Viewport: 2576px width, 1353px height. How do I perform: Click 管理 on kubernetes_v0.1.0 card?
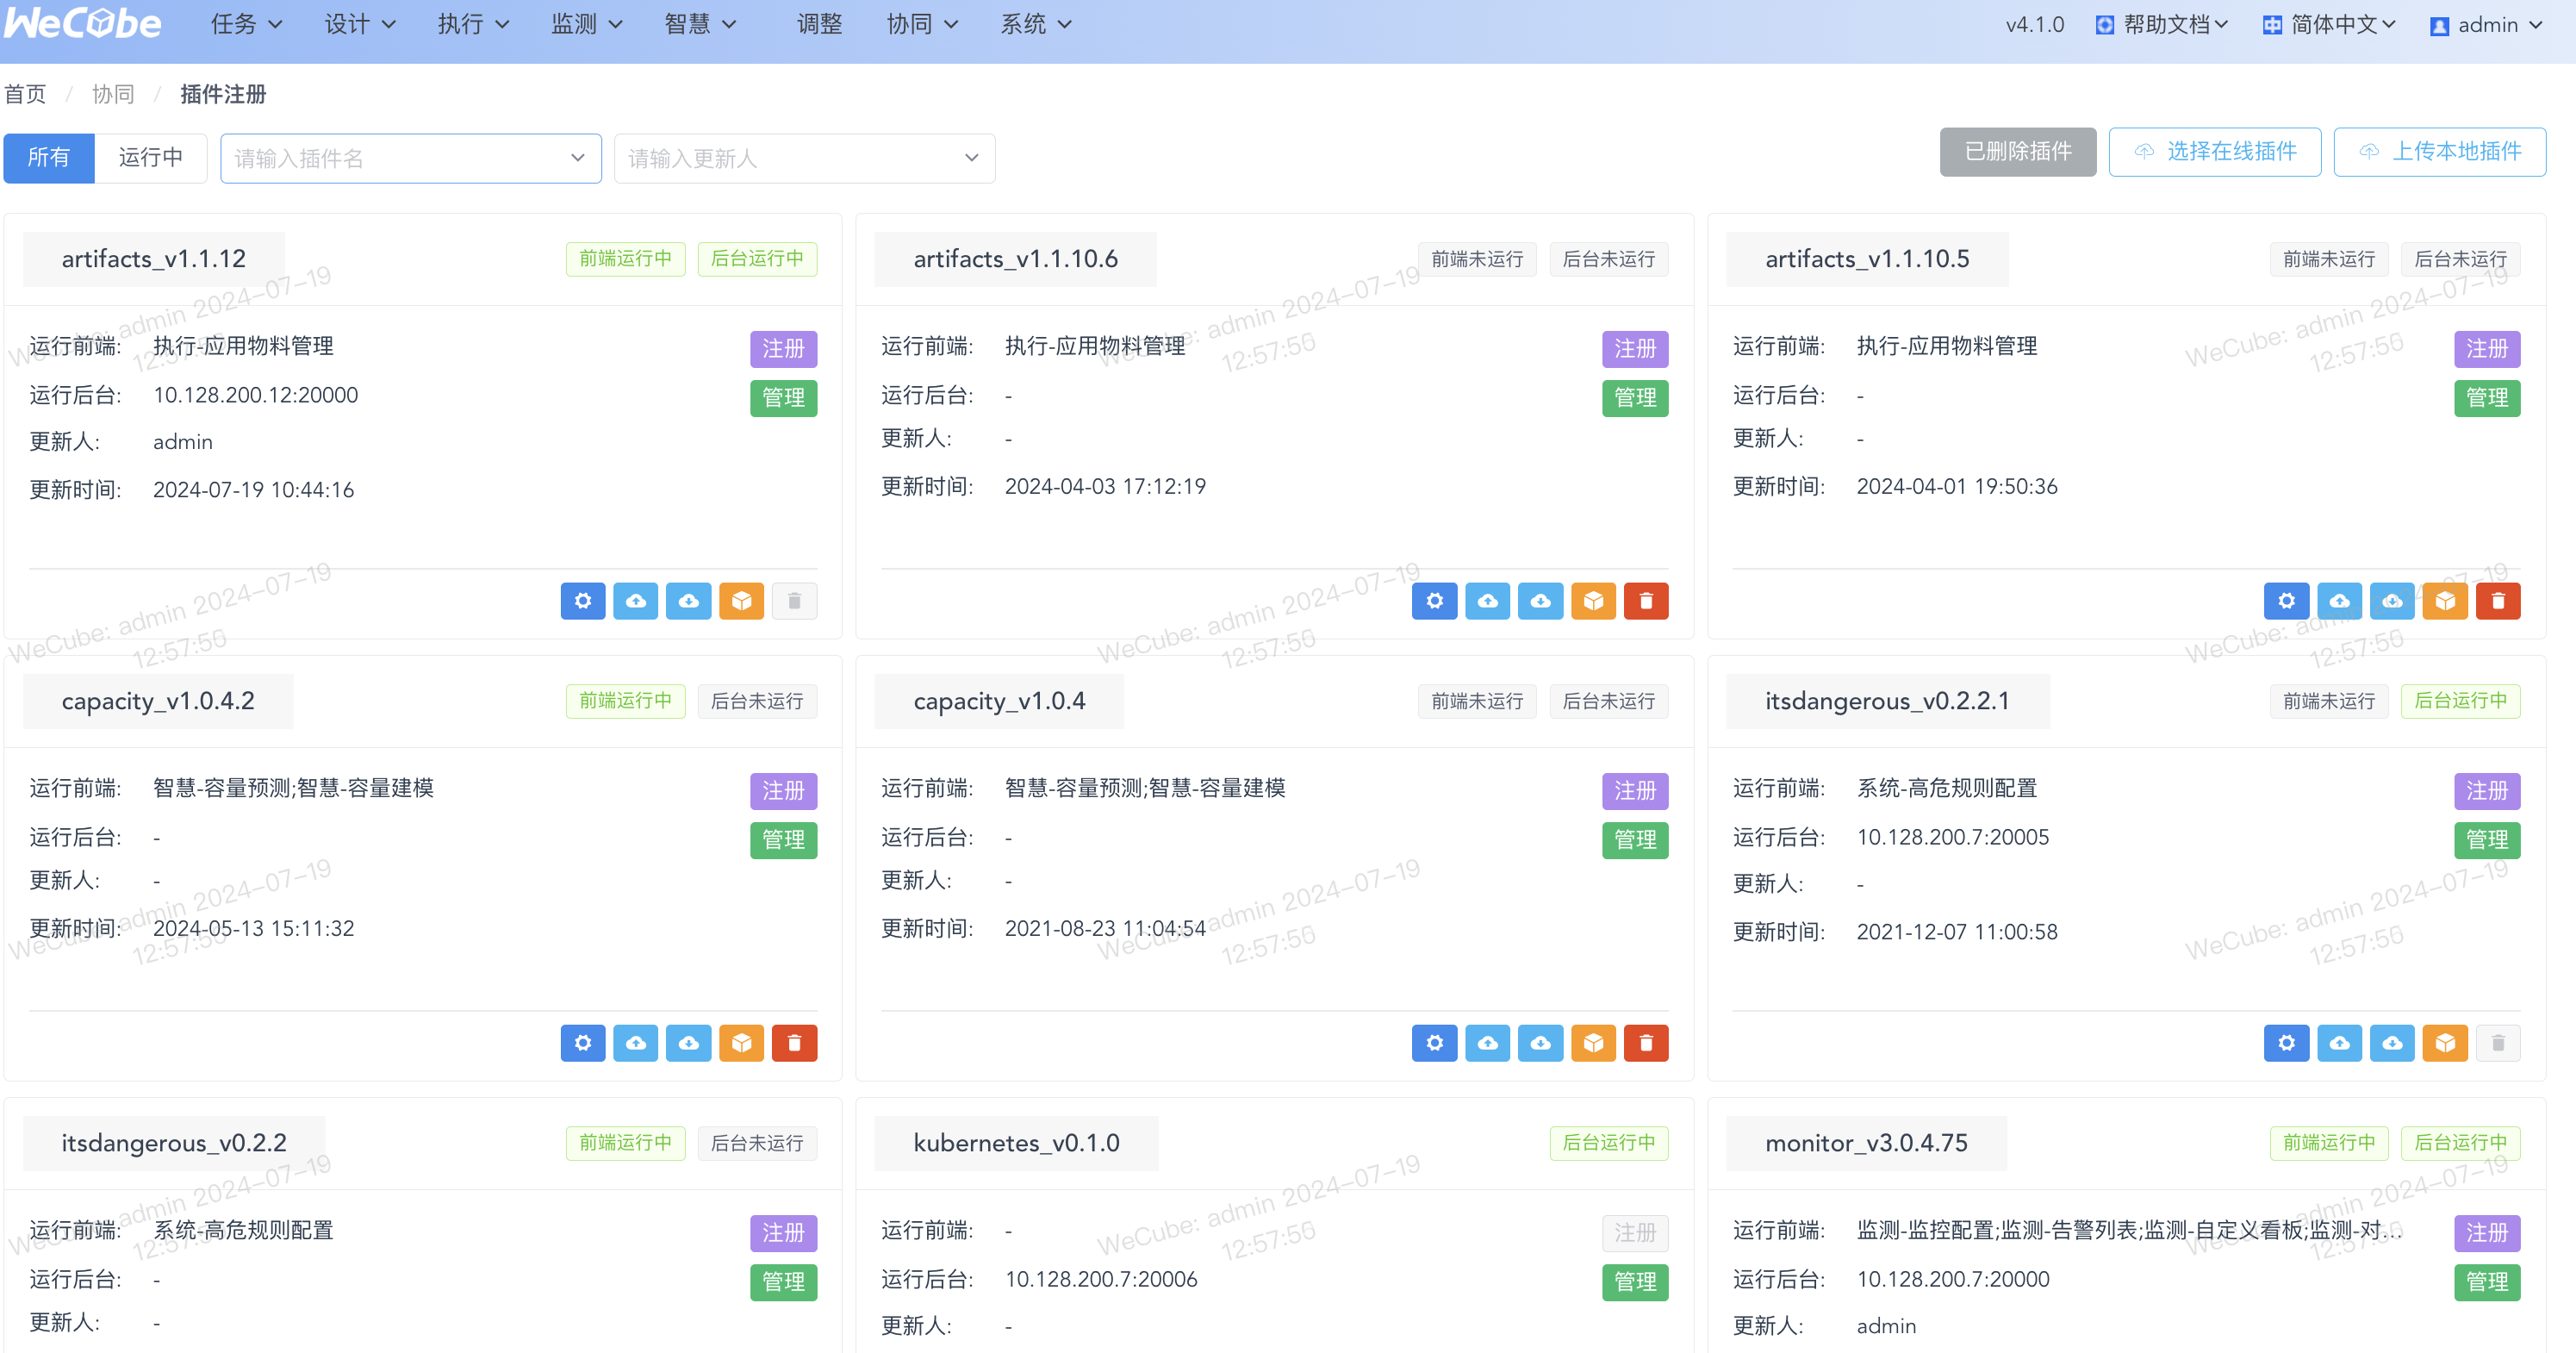(x=1636, y=1282)
